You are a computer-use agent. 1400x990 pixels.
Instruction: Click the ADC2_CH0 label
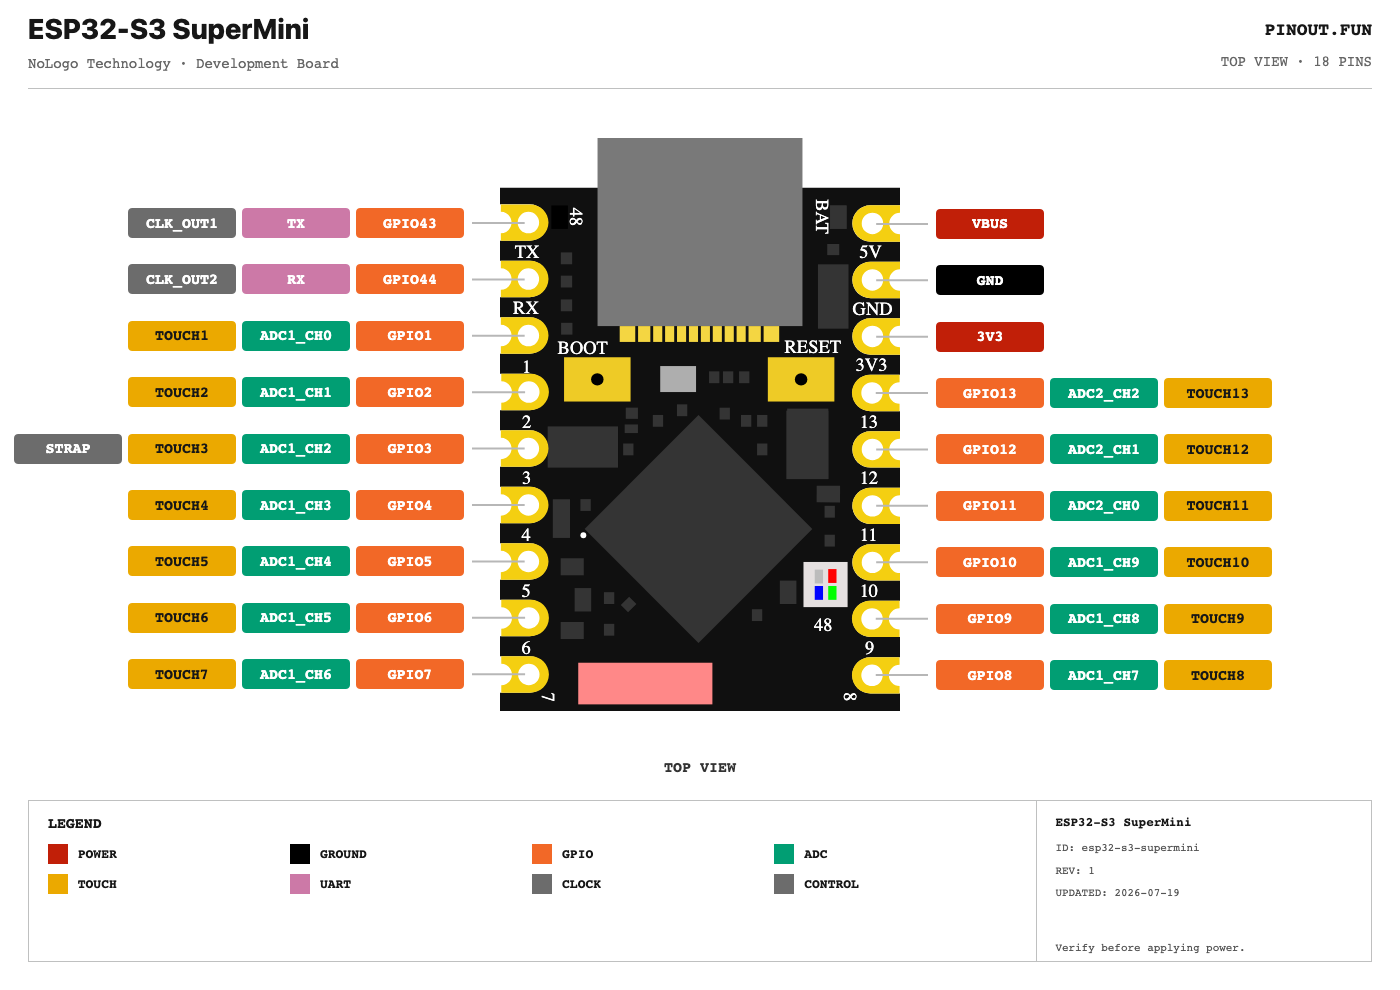(x=1104, y=506)
